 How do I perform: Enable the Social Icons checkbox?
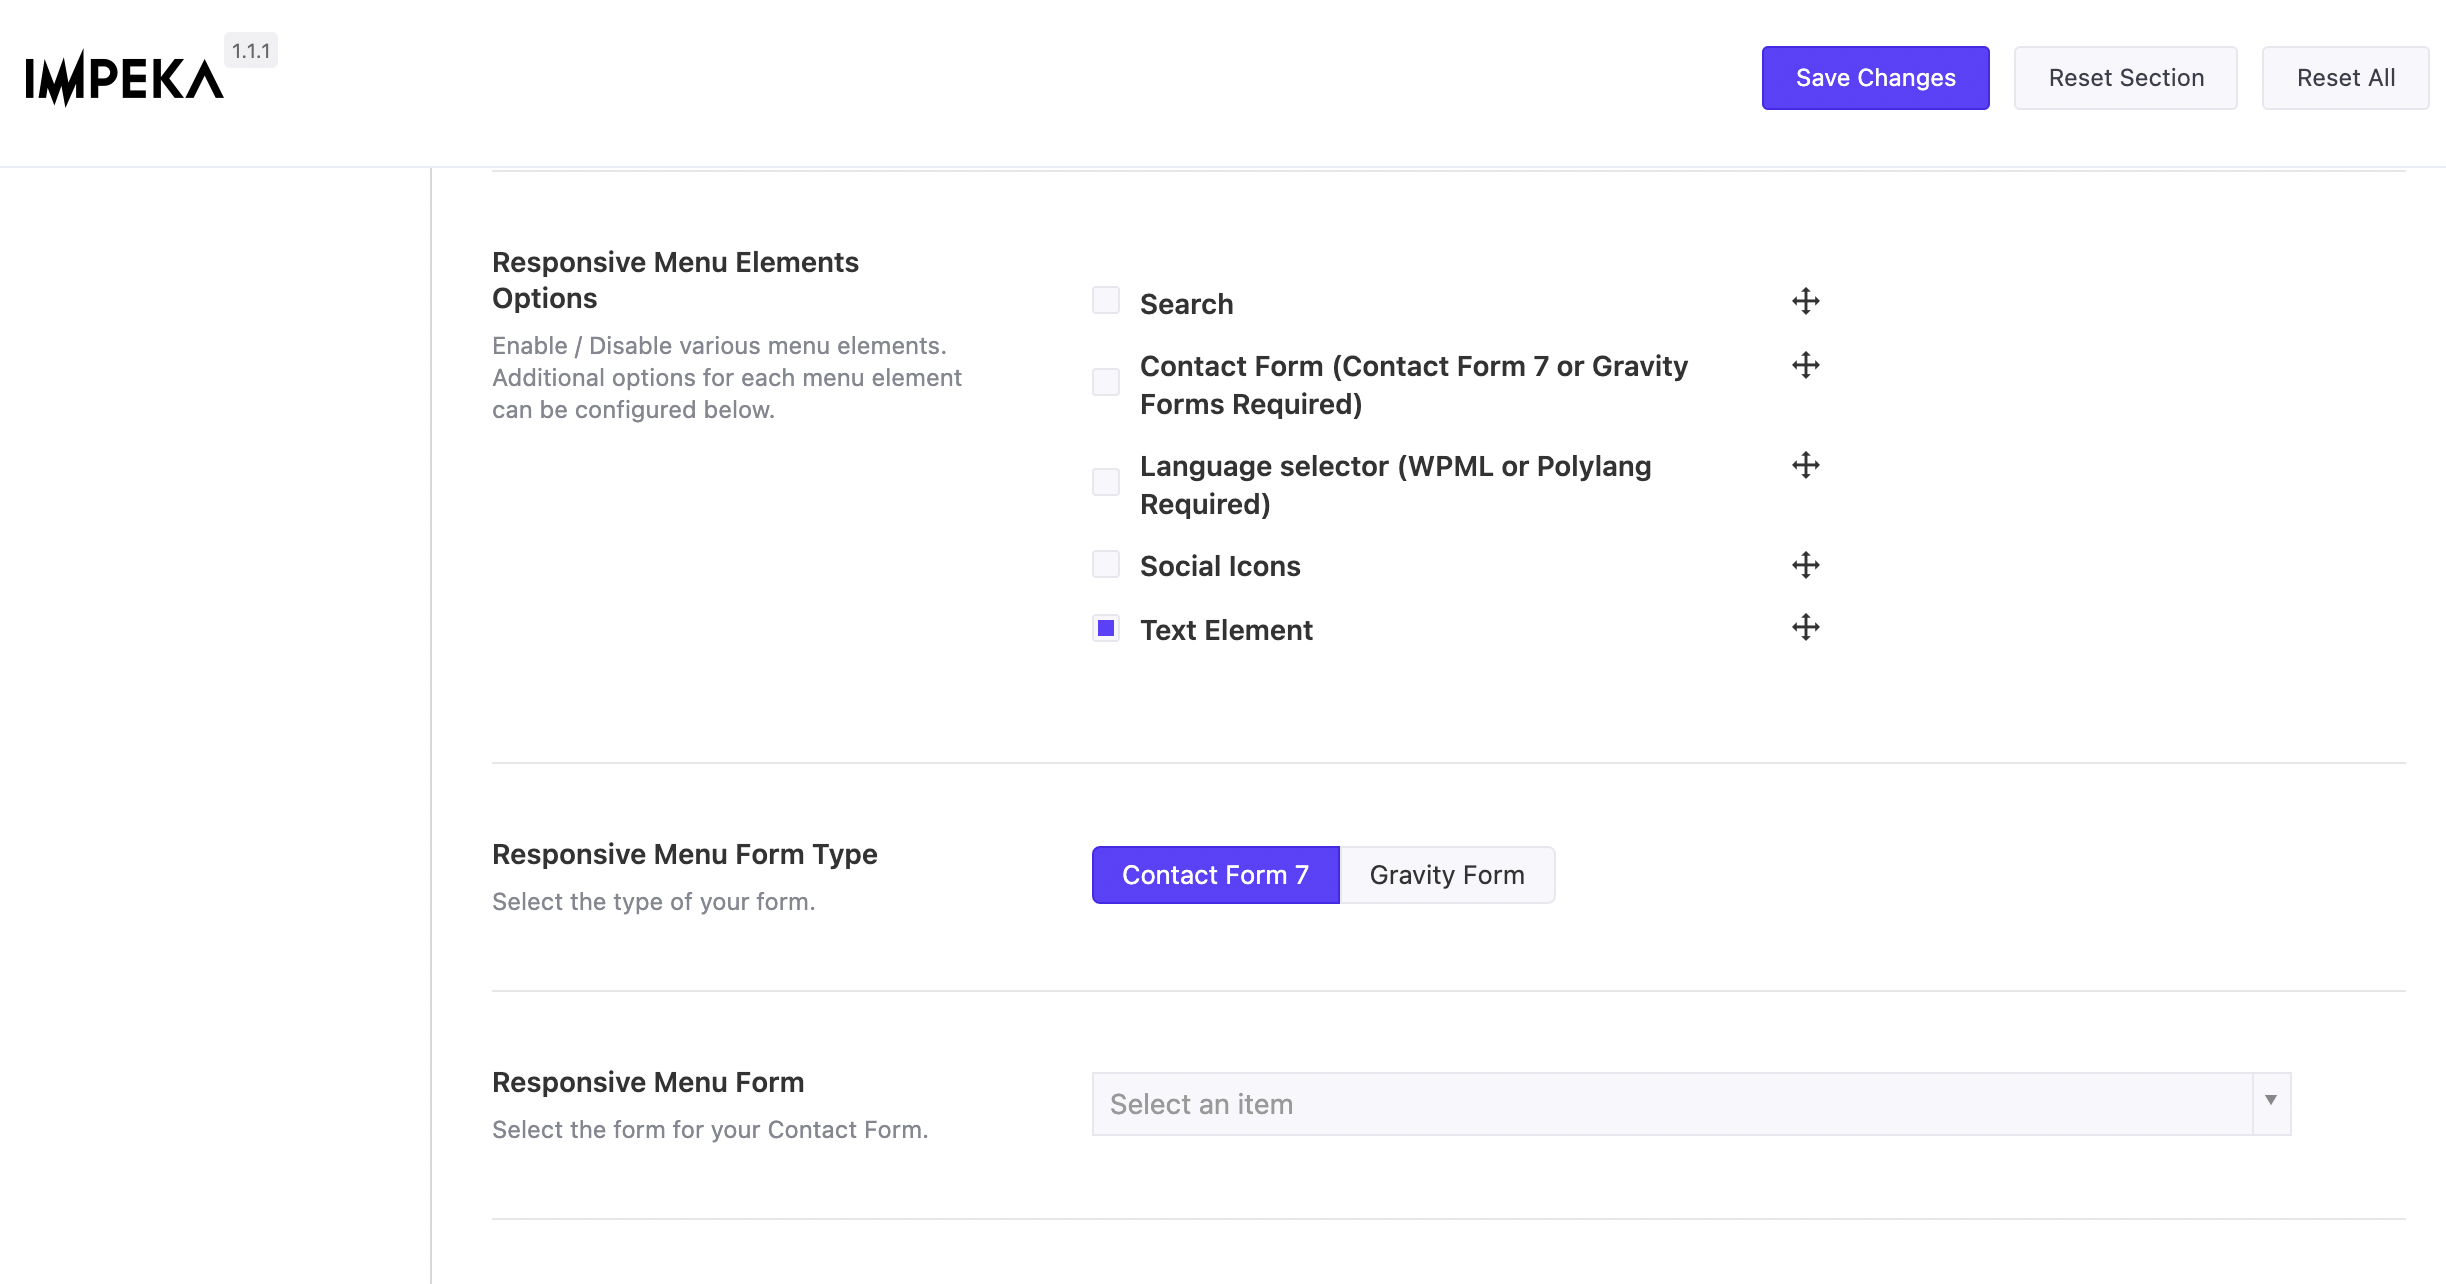(1105, 564)
